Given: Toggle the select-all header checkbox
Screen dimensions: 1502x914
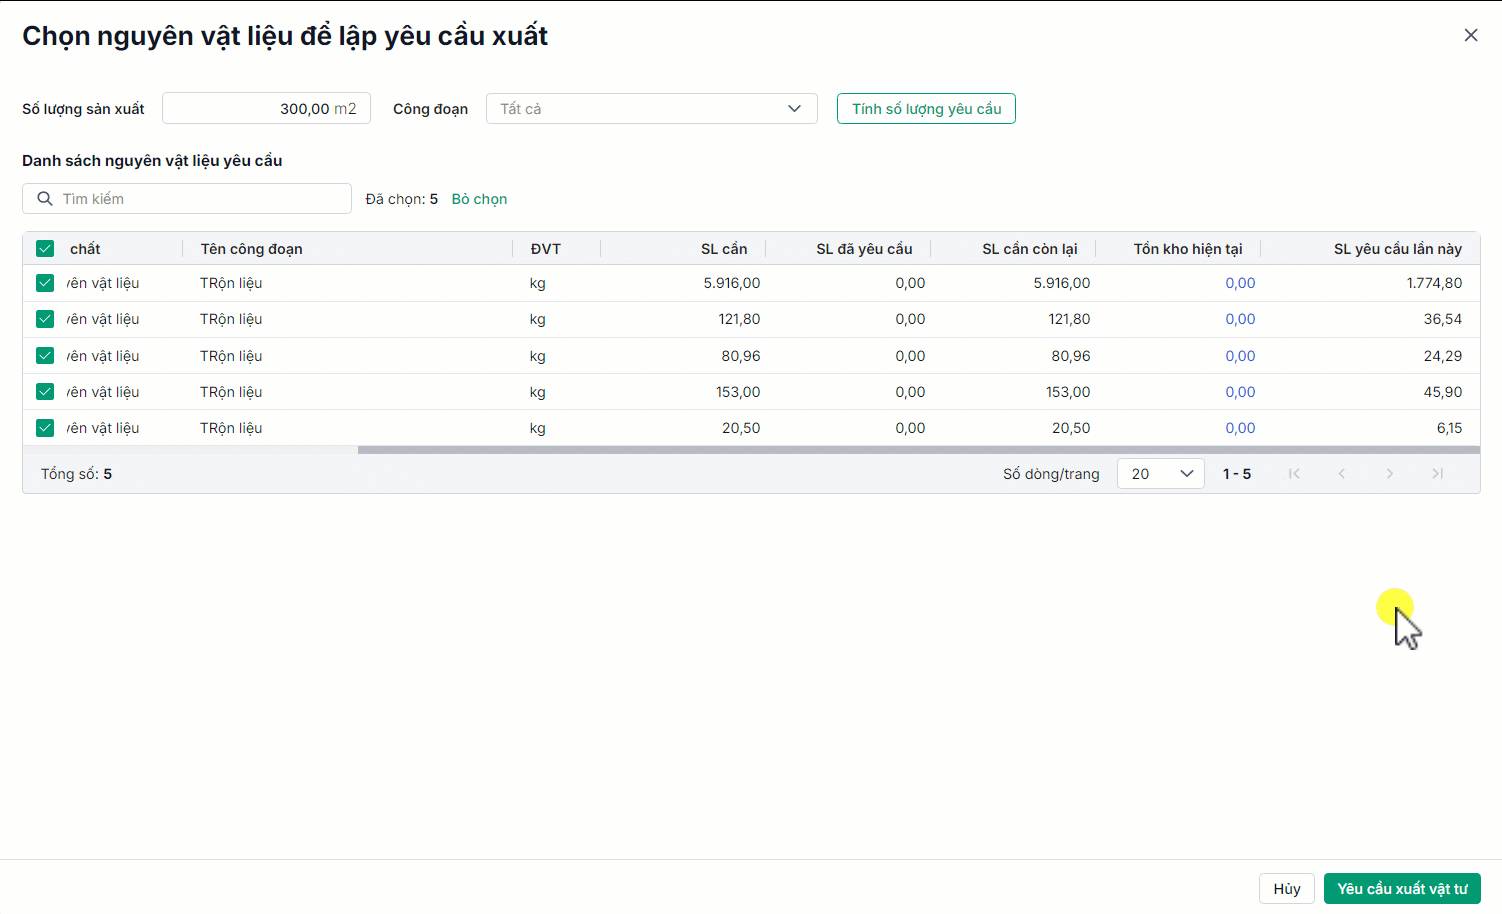Looking at the screenshot, I should point(45,249).
